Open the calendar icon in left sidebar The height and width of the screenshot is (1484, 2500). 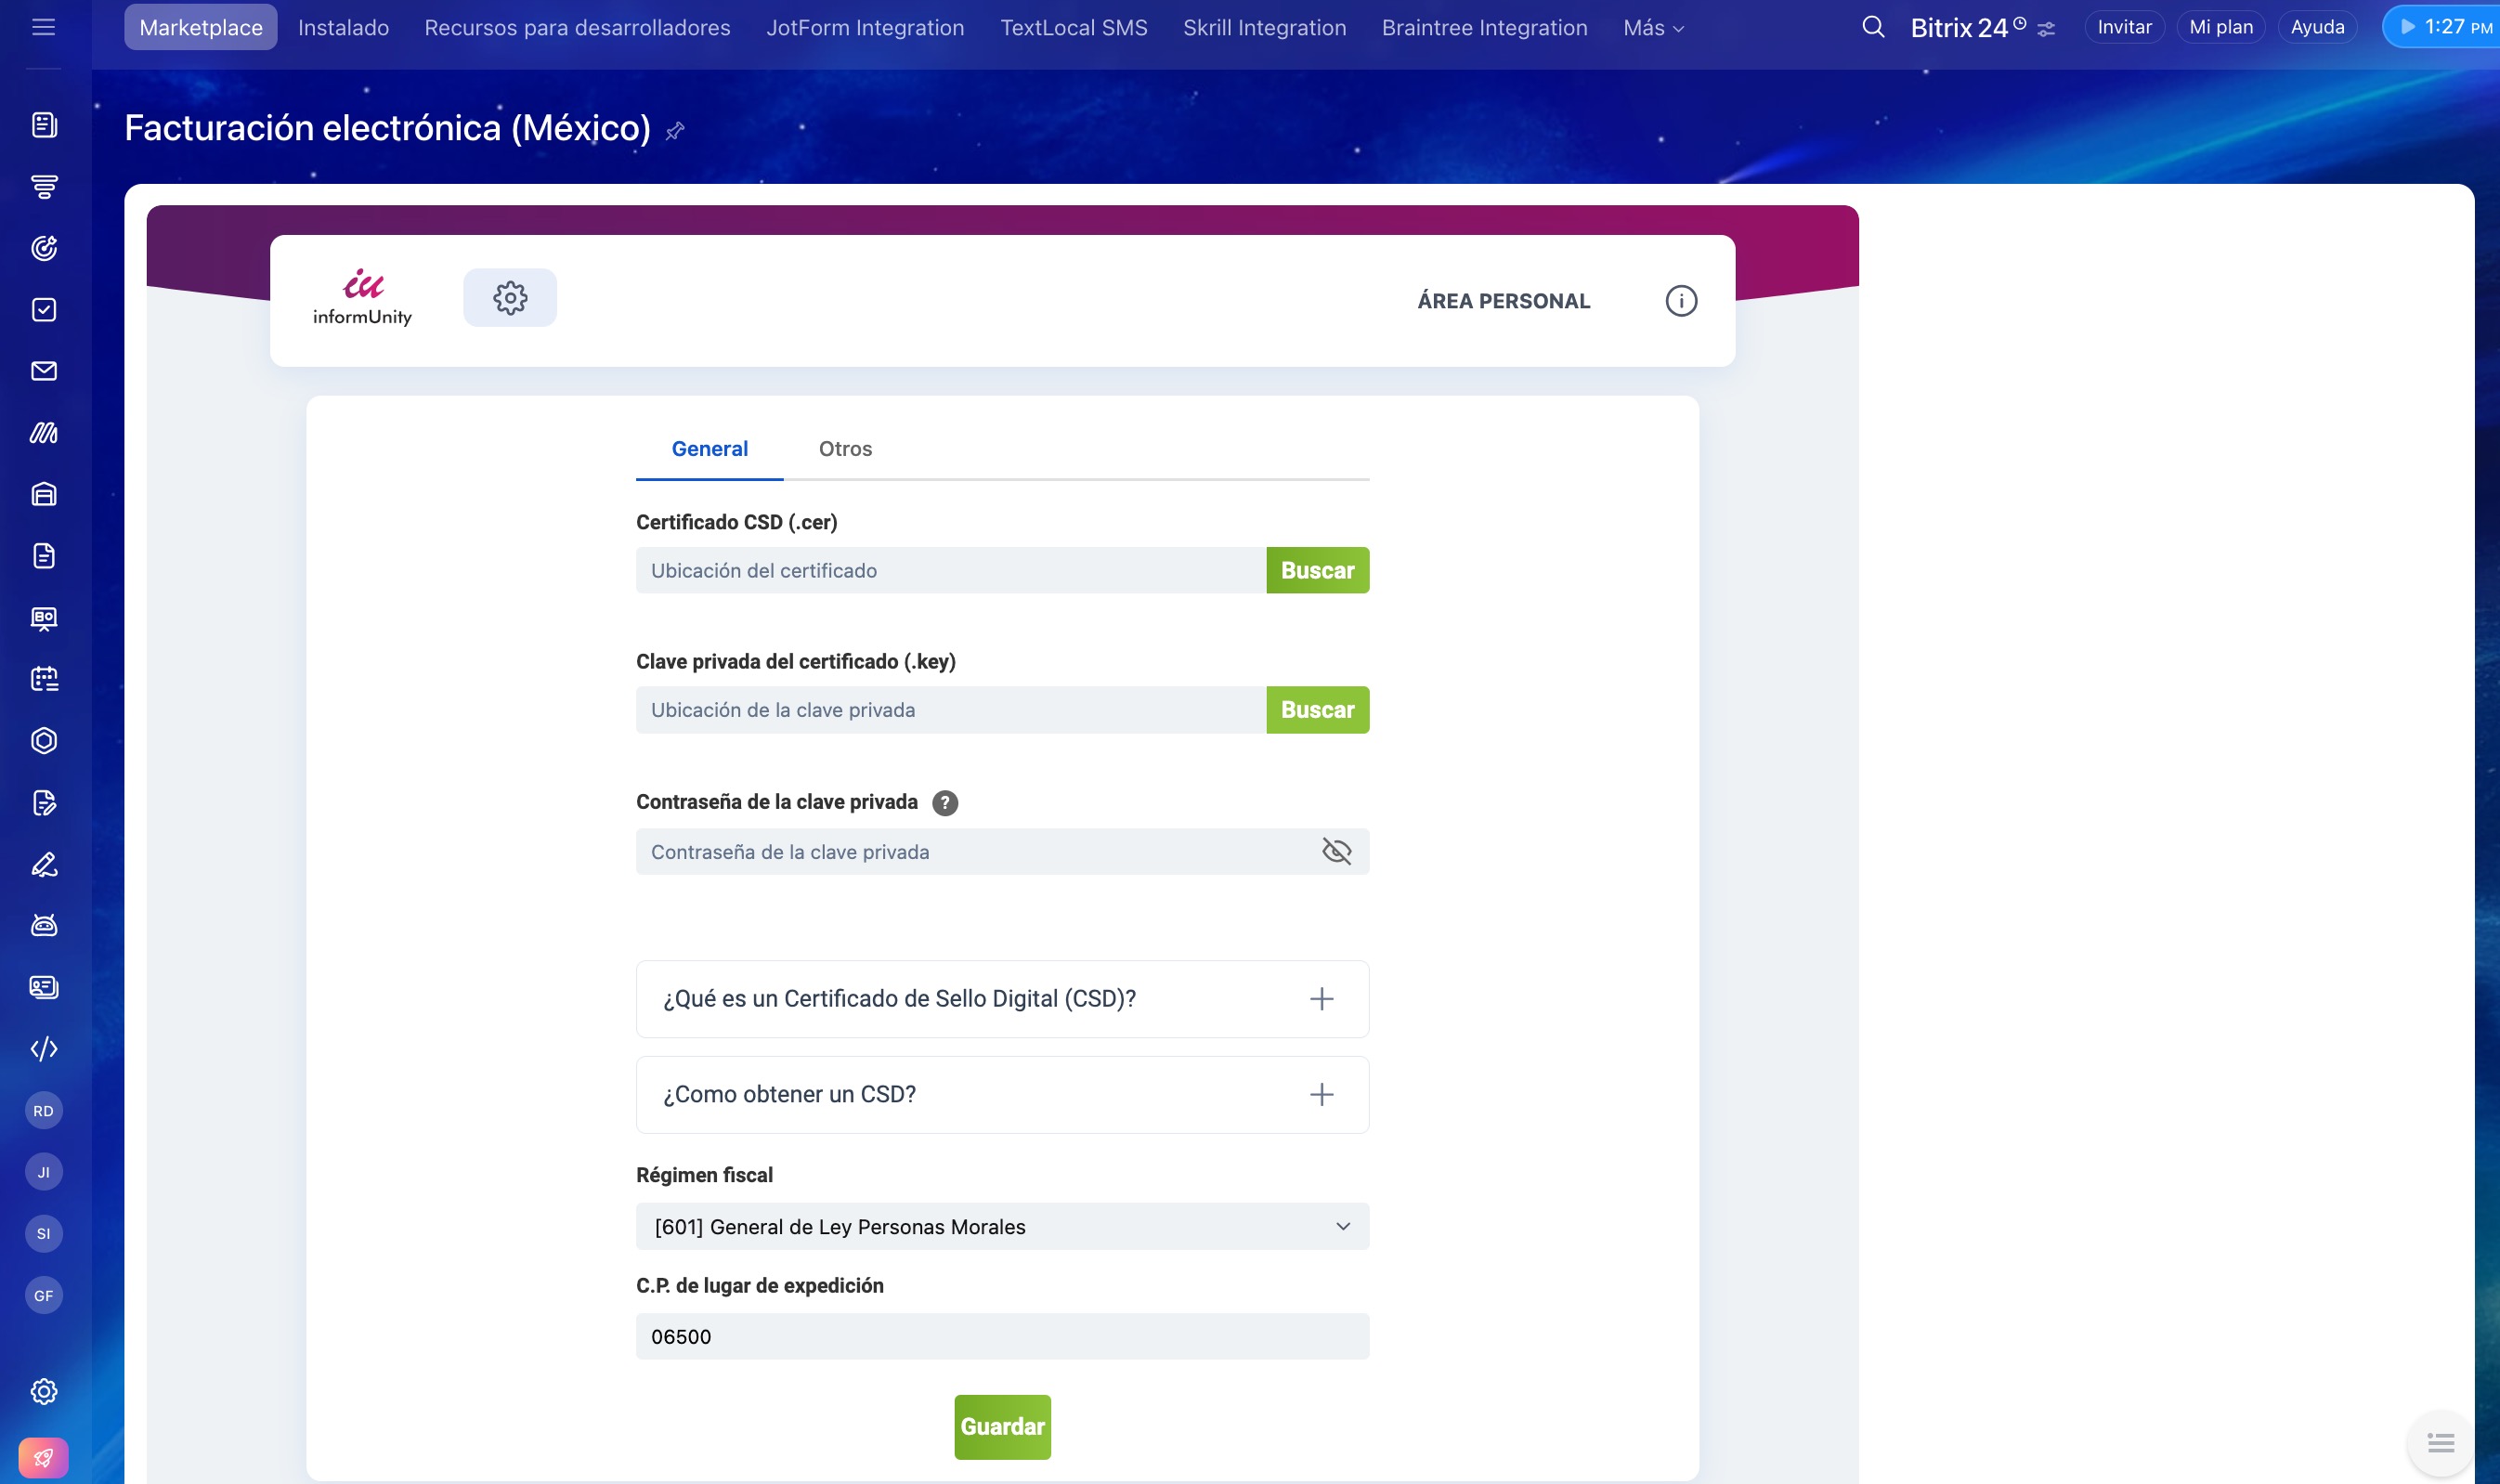[x=44, y=679]
